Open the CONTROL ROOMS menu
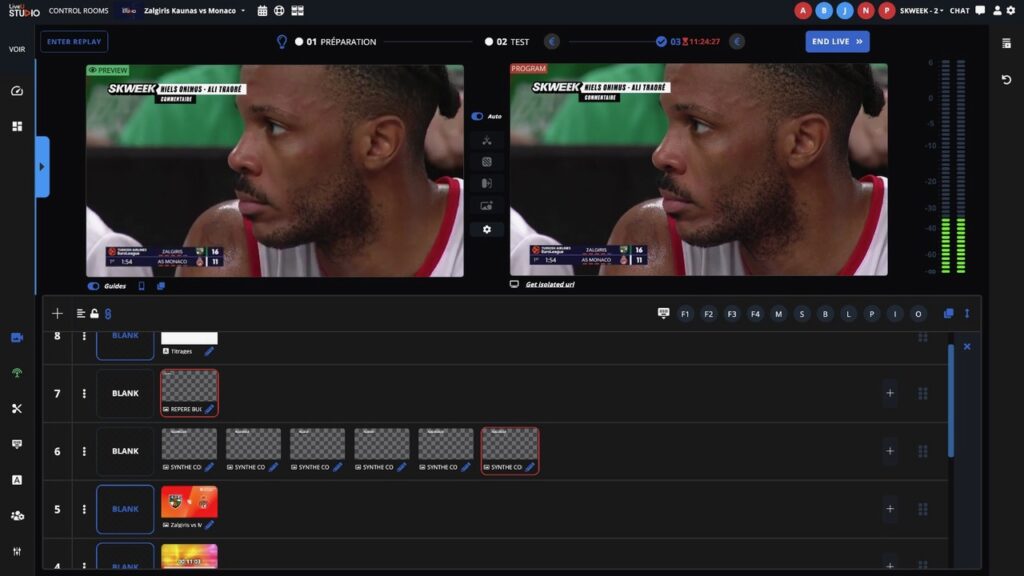This screenshot has height=576, width=1024. [78, 11]
